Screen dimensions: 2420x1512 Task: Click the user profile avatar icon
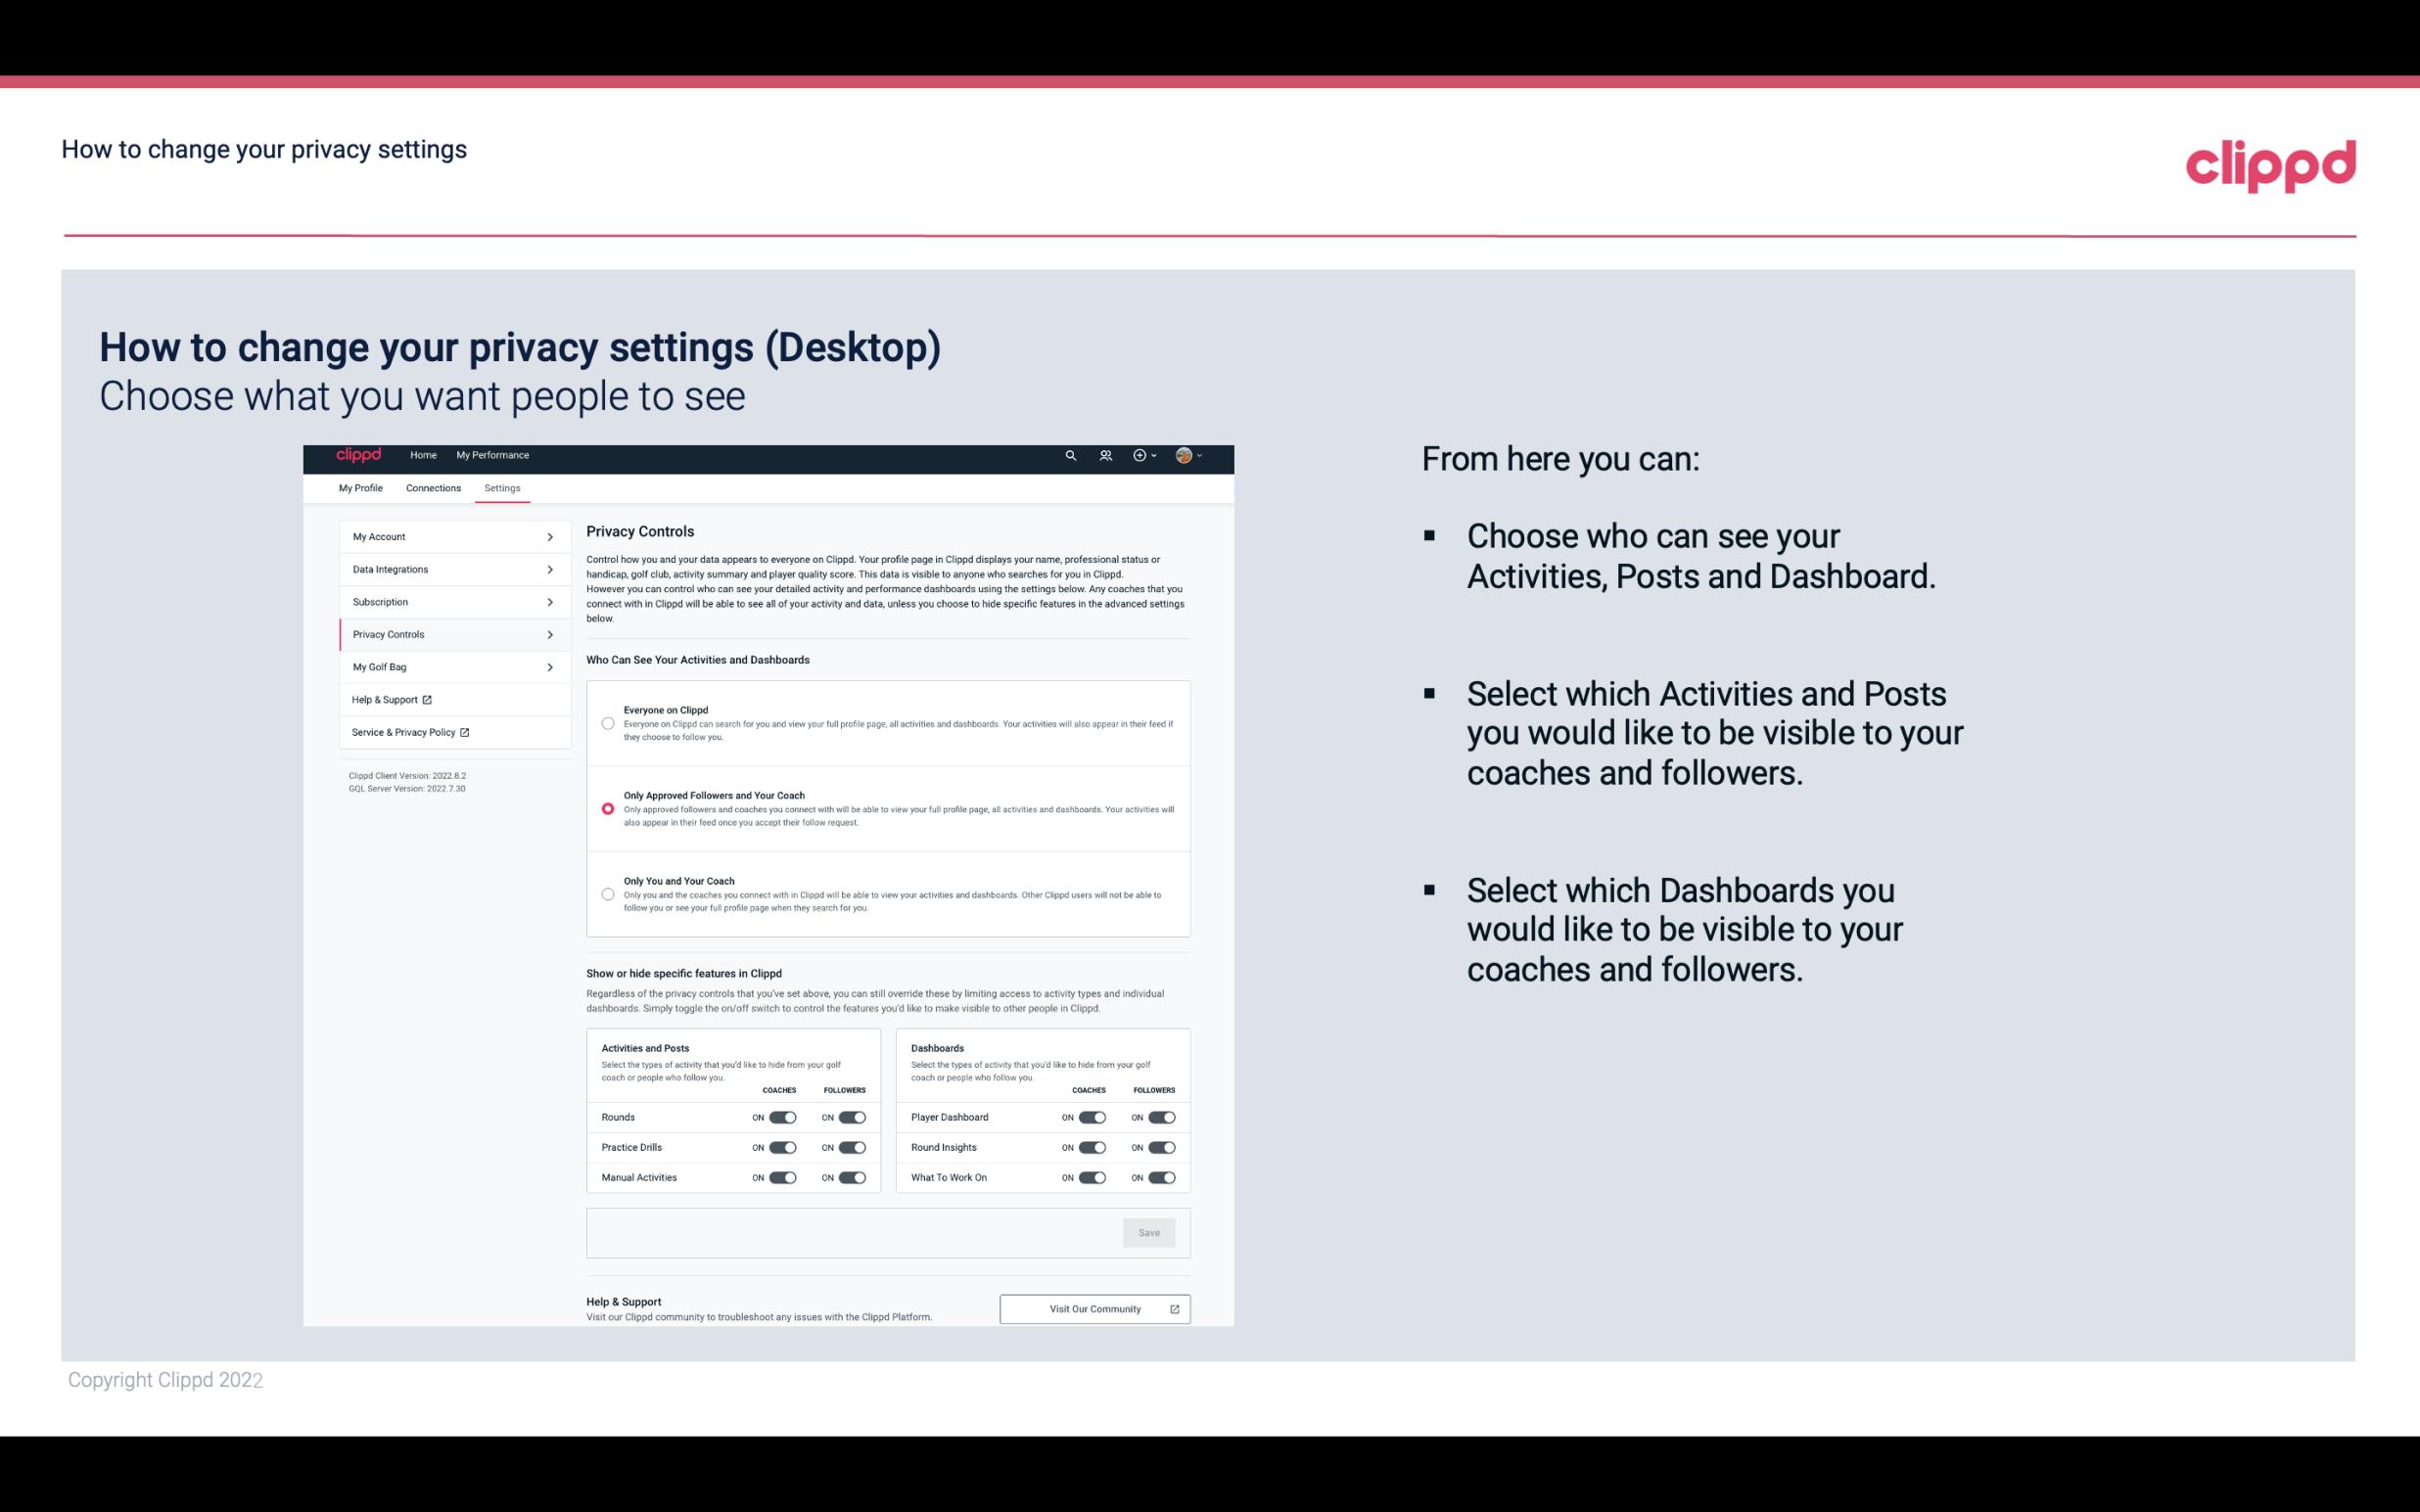[1183, 455]
